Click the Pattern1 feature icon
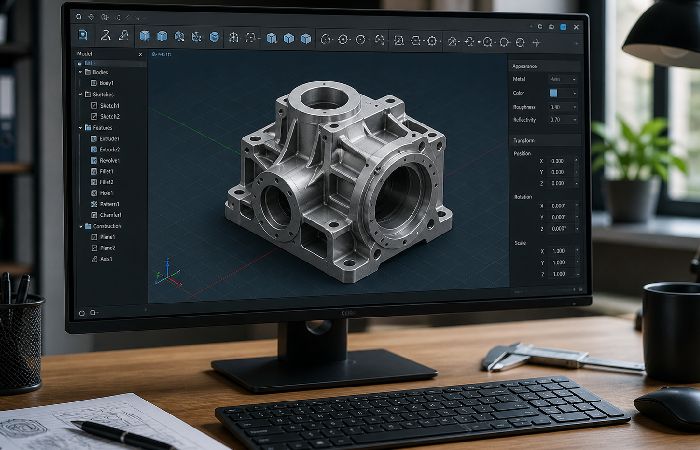 [x=94, y=204]
